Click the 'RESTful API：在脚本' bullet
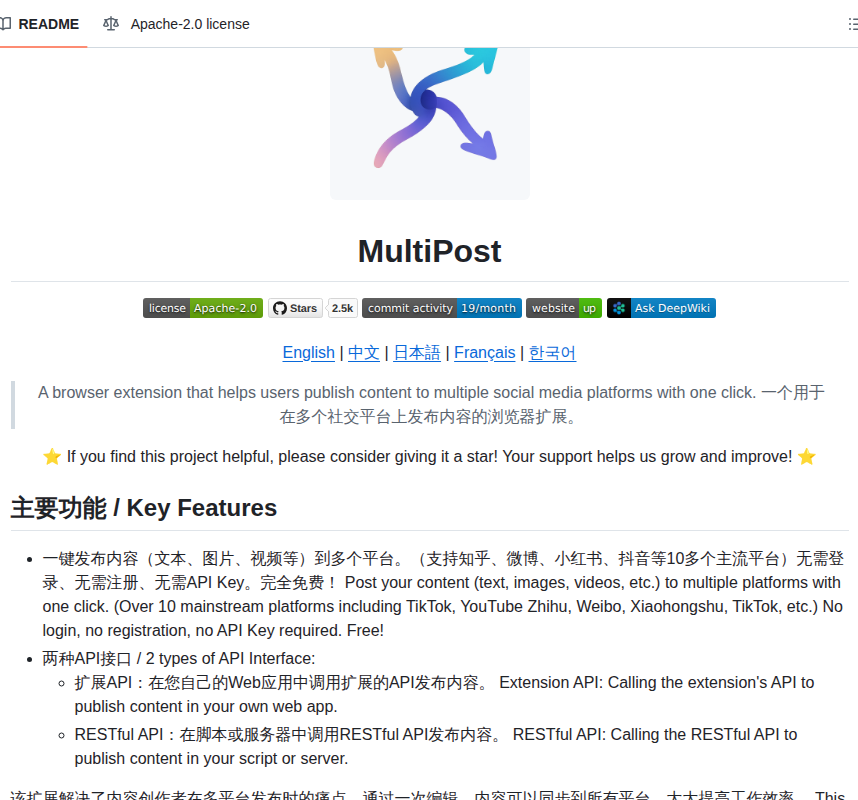The height and width of the screenshot is (800, 858). tap(436, 746)
